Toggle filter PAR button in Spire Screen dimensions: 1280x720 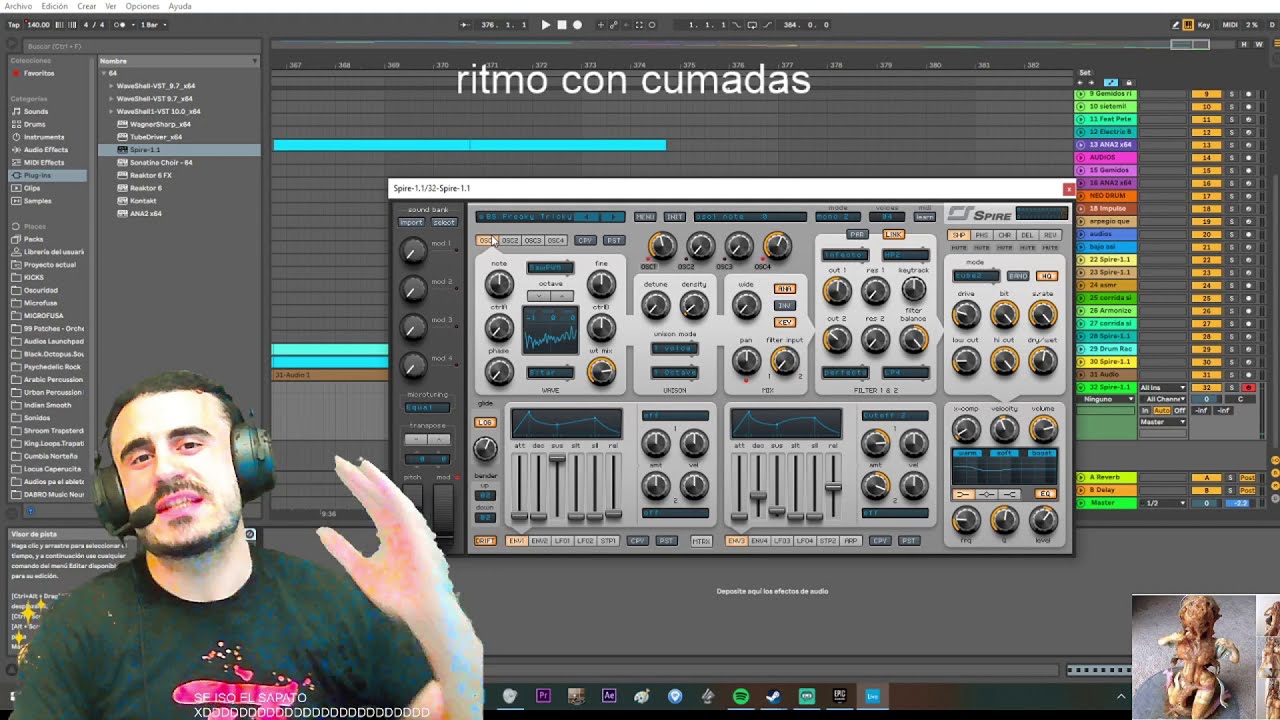[857, 234]
